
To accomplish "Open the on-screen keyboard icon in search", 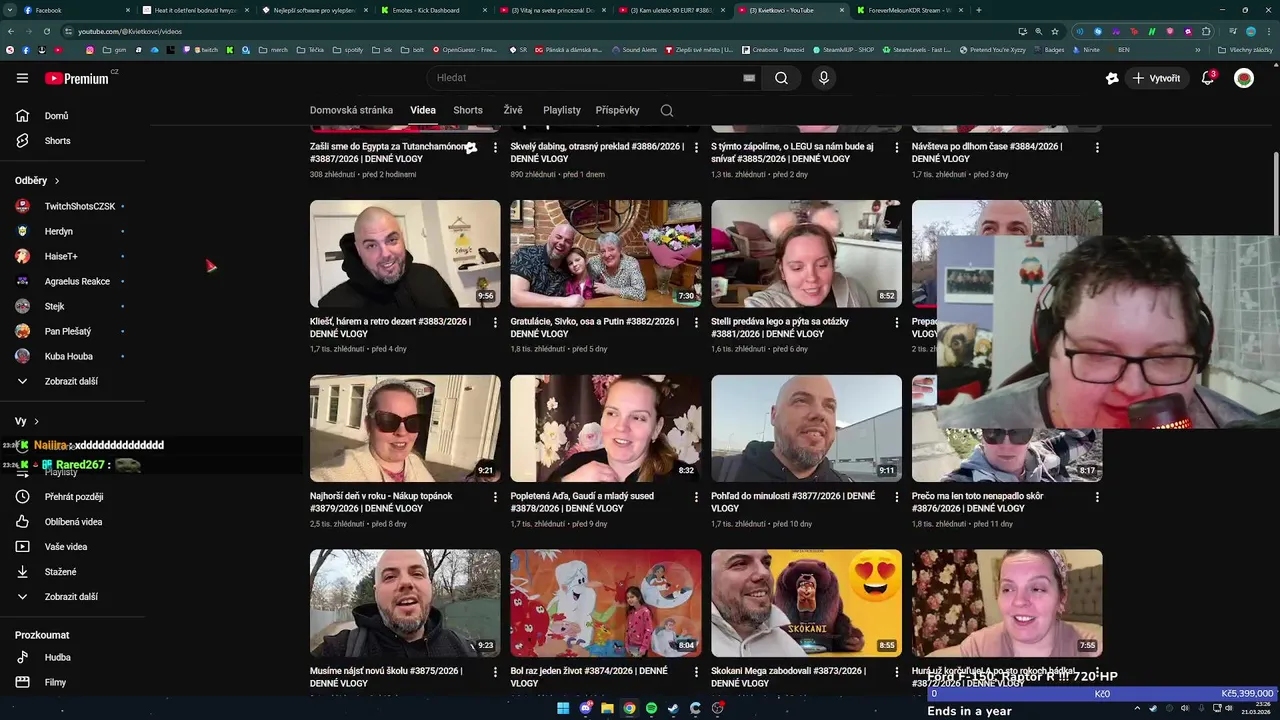I will (x=749, y=78).
